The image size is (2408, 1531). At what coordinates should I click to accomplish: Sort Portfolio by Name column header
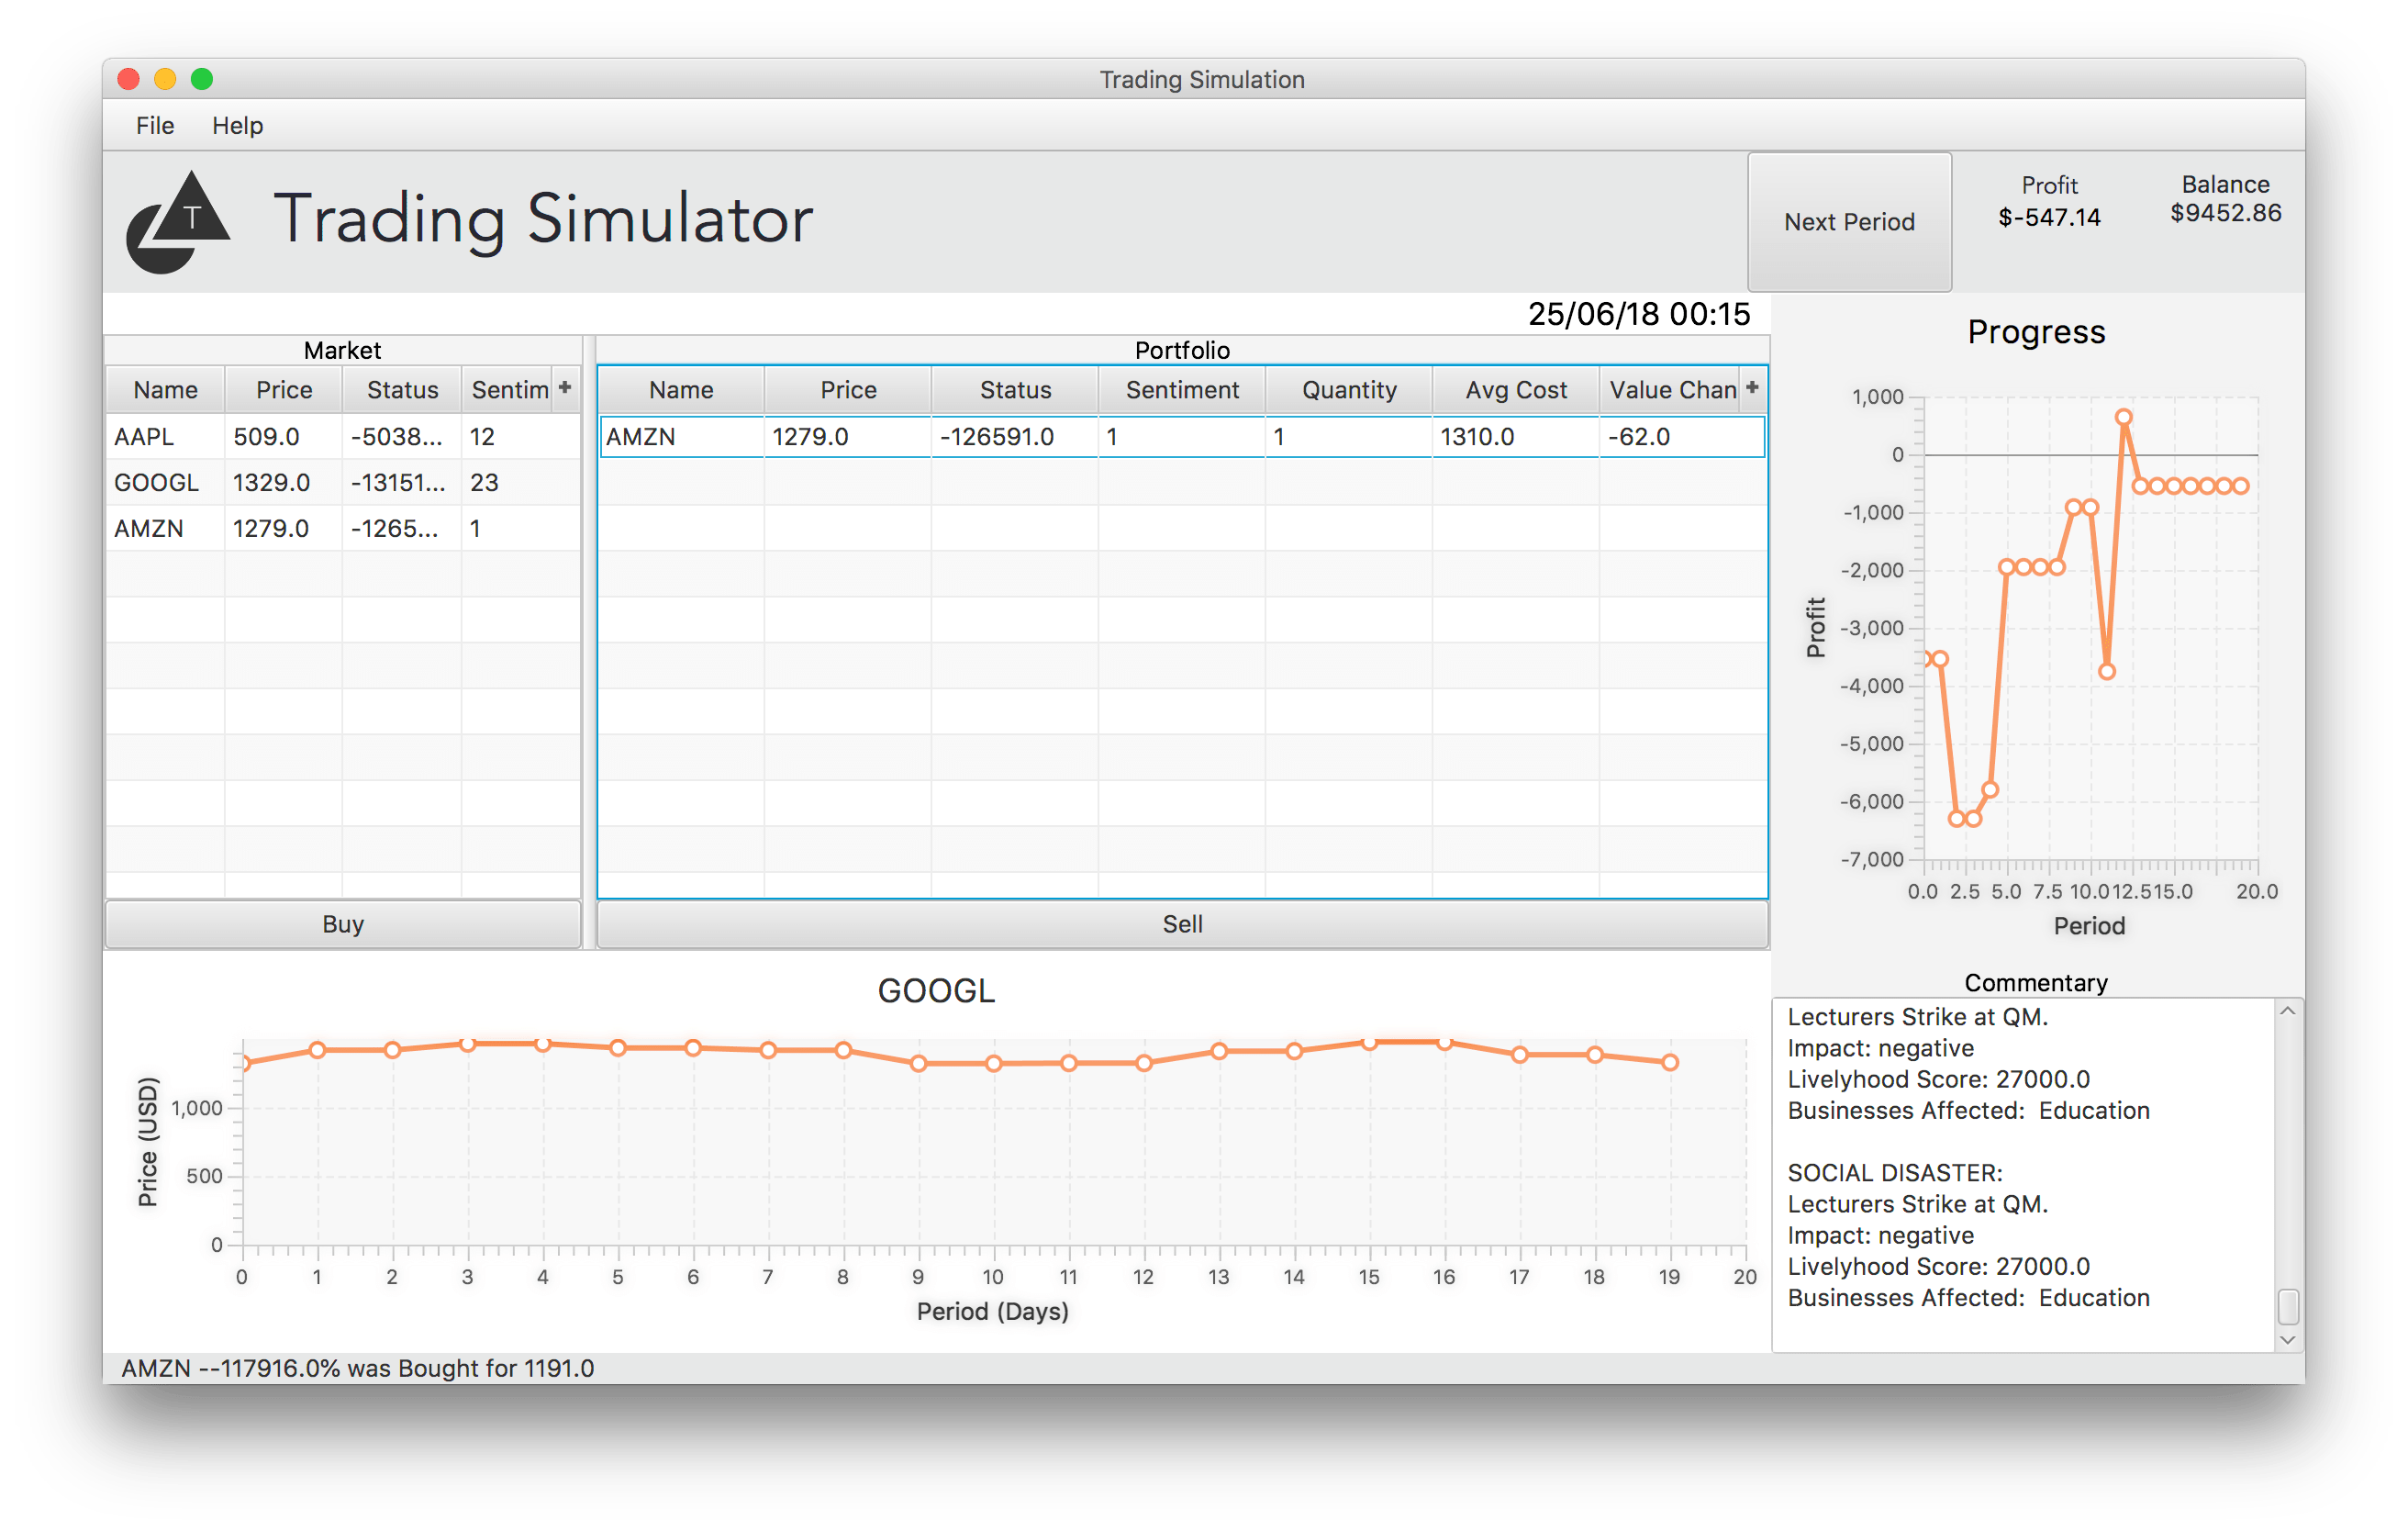[681, 390]
